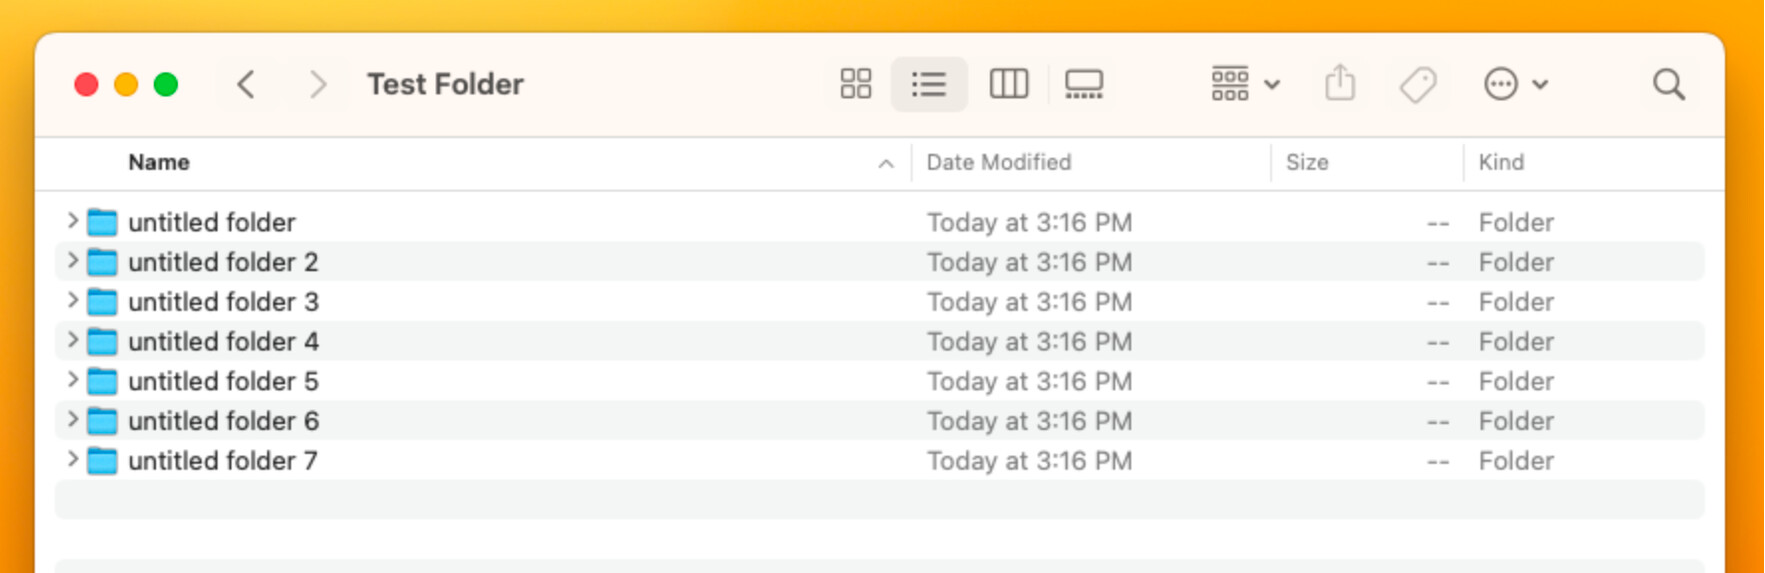Sort list by Kind column header
This screenshot has height=573, width=1765.
point(1501,162)
